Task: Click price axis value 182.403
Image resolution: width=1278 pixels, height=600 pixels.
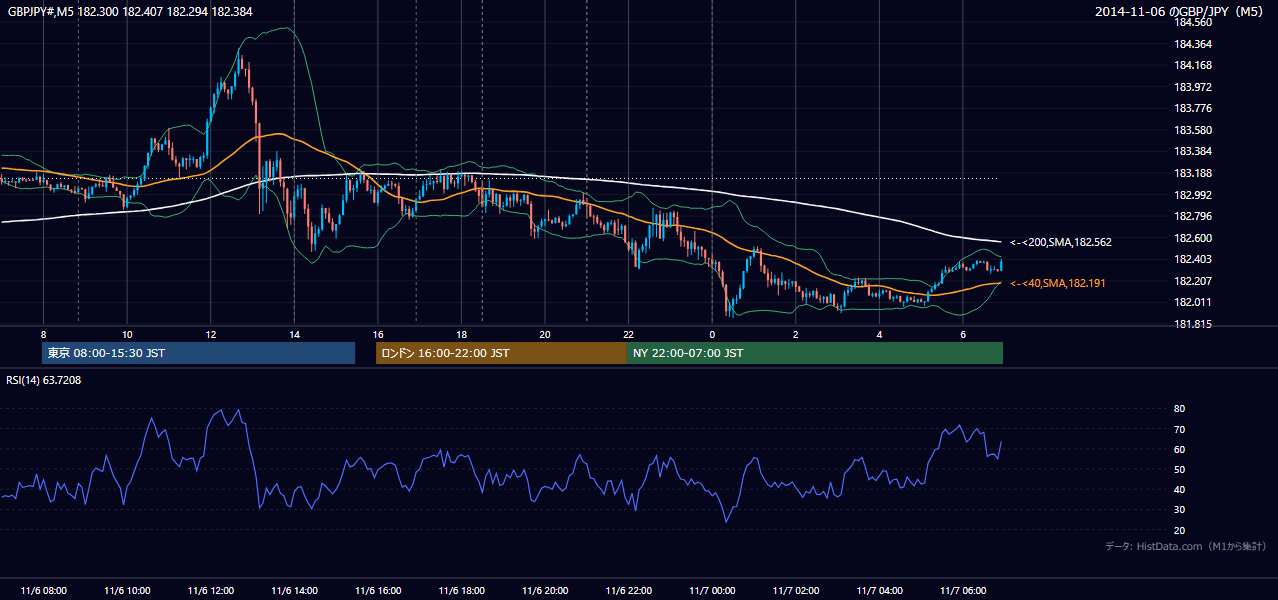Action: pyautogui.click(x=1192, y=259)
